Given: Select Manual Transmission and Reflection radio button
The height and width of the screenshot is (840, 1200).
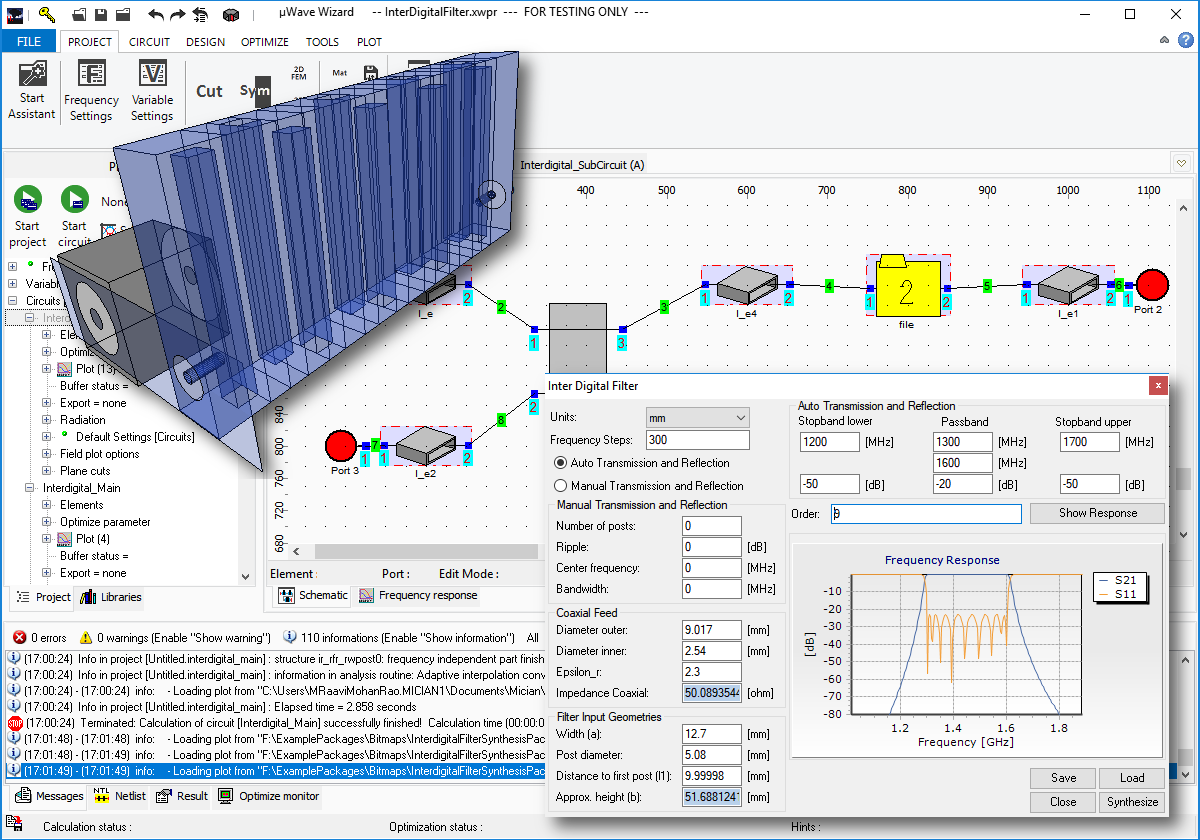Looking at the screenshot, I should pyautogui.click(x=560, y=485).
